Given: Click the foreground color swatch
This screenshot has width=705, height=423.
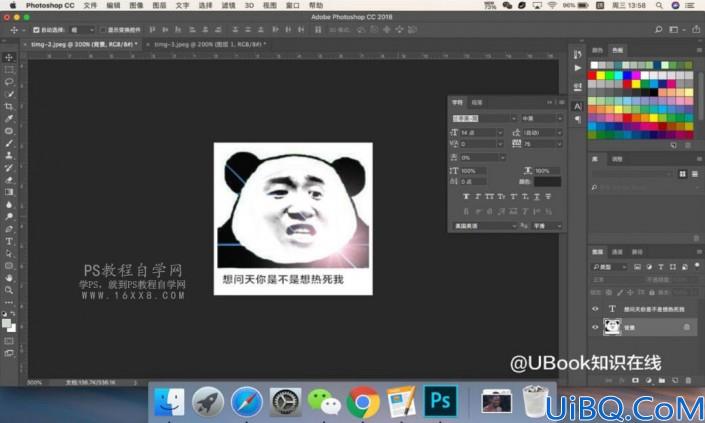Looking at the screenshot, I should click(x=6, y=323).
